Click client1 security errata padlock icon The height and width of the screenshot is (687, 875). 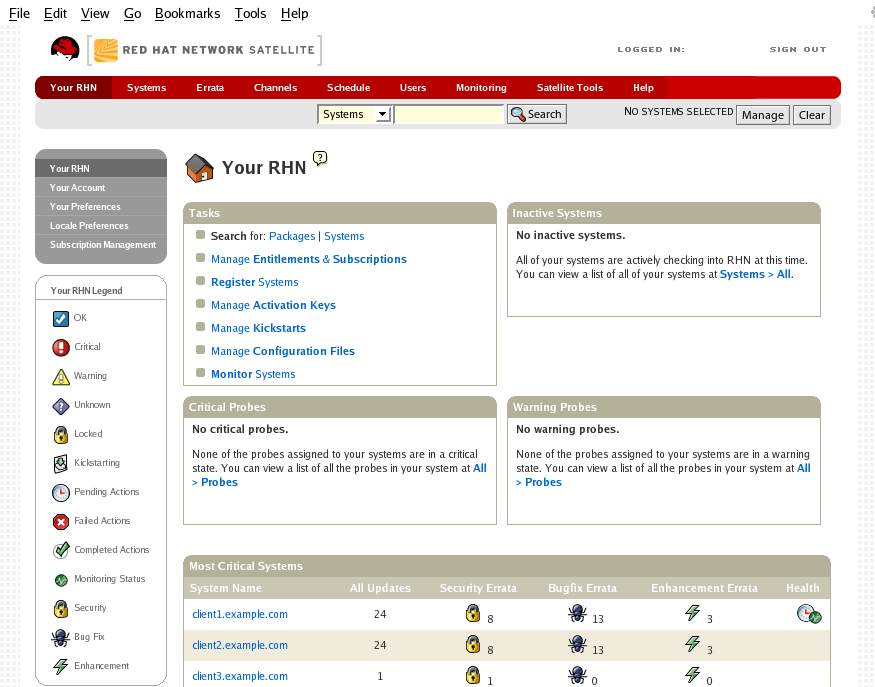coord(473,613)
